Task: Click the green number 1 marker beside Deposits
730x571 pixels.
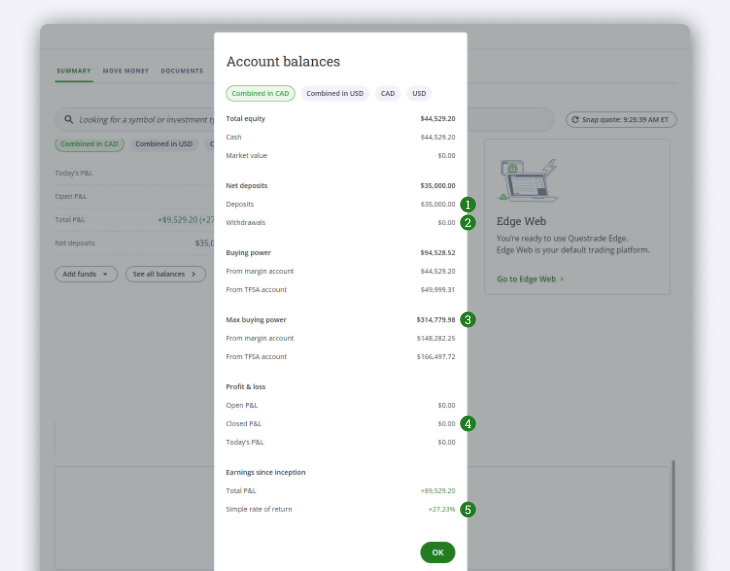Action: 468,204
